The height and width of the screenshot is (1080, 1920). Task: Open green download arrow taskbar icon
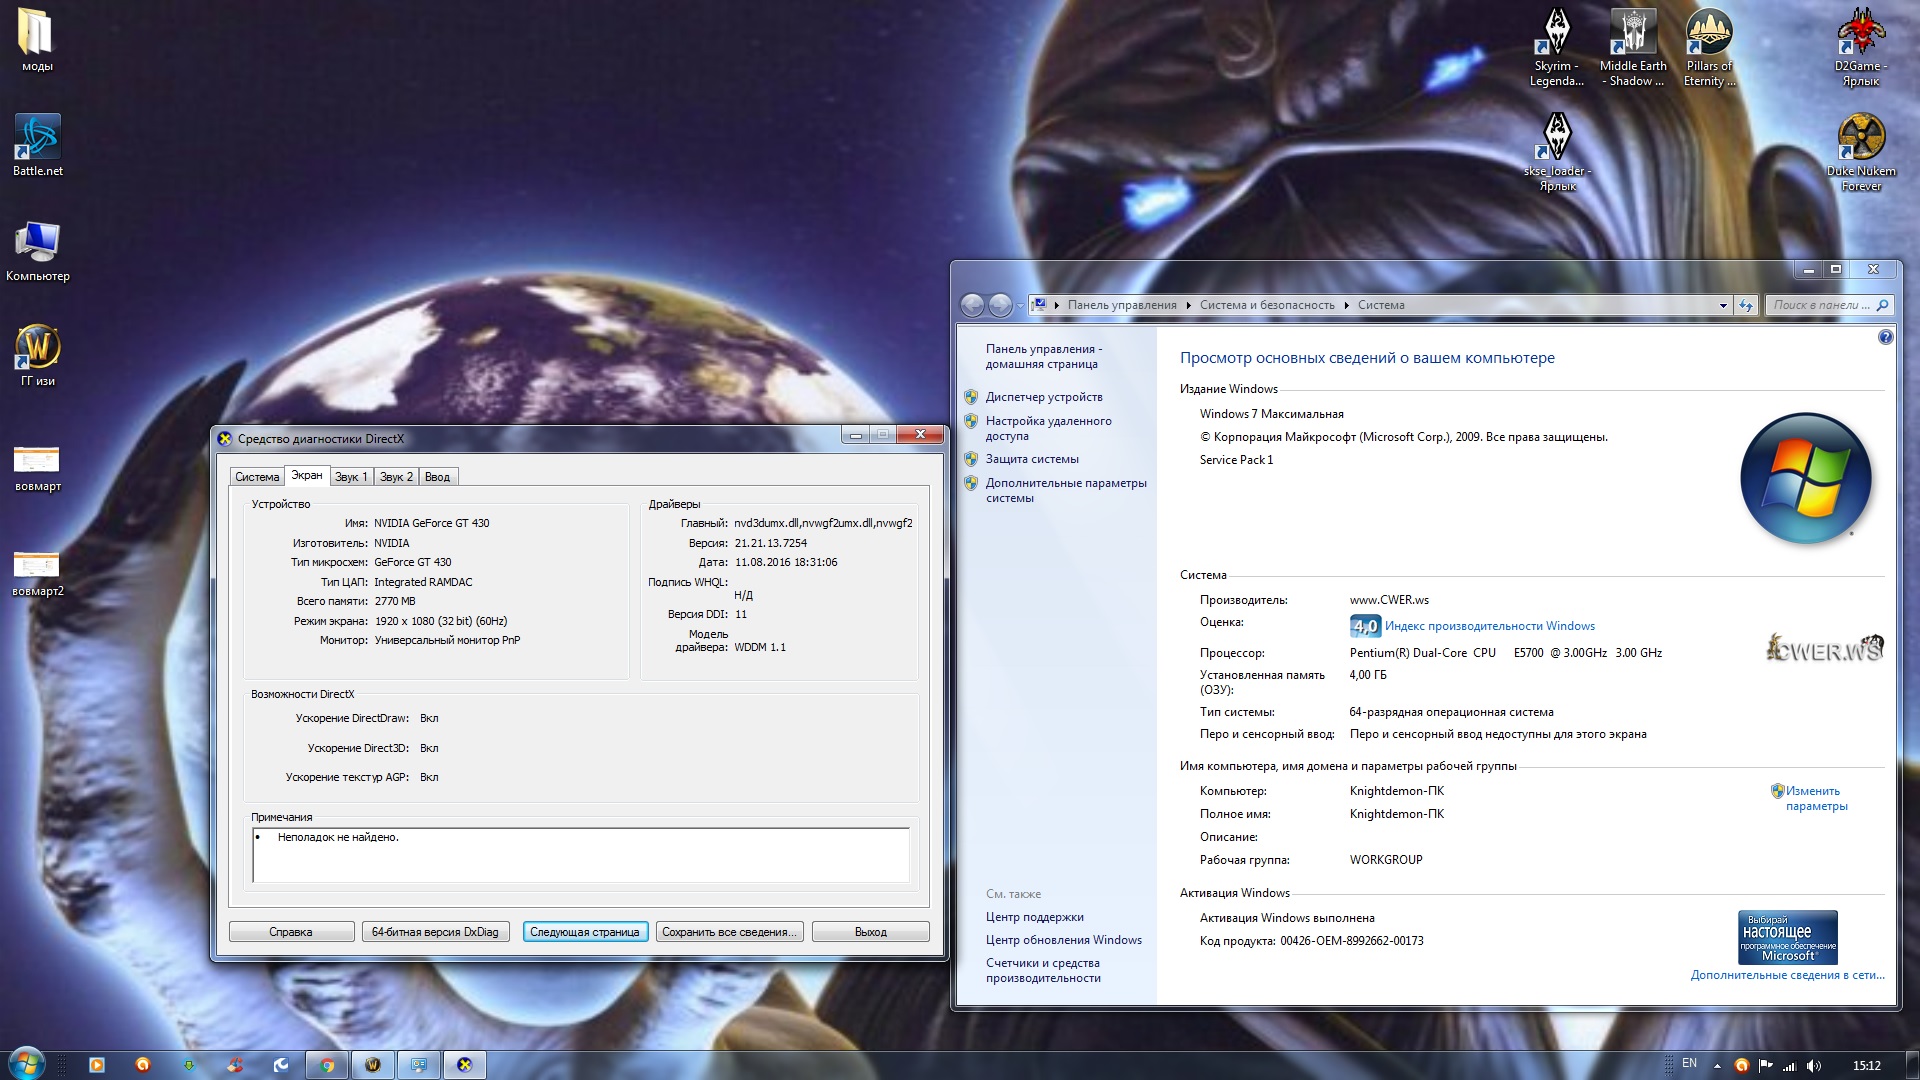(x=189, y=1065)
